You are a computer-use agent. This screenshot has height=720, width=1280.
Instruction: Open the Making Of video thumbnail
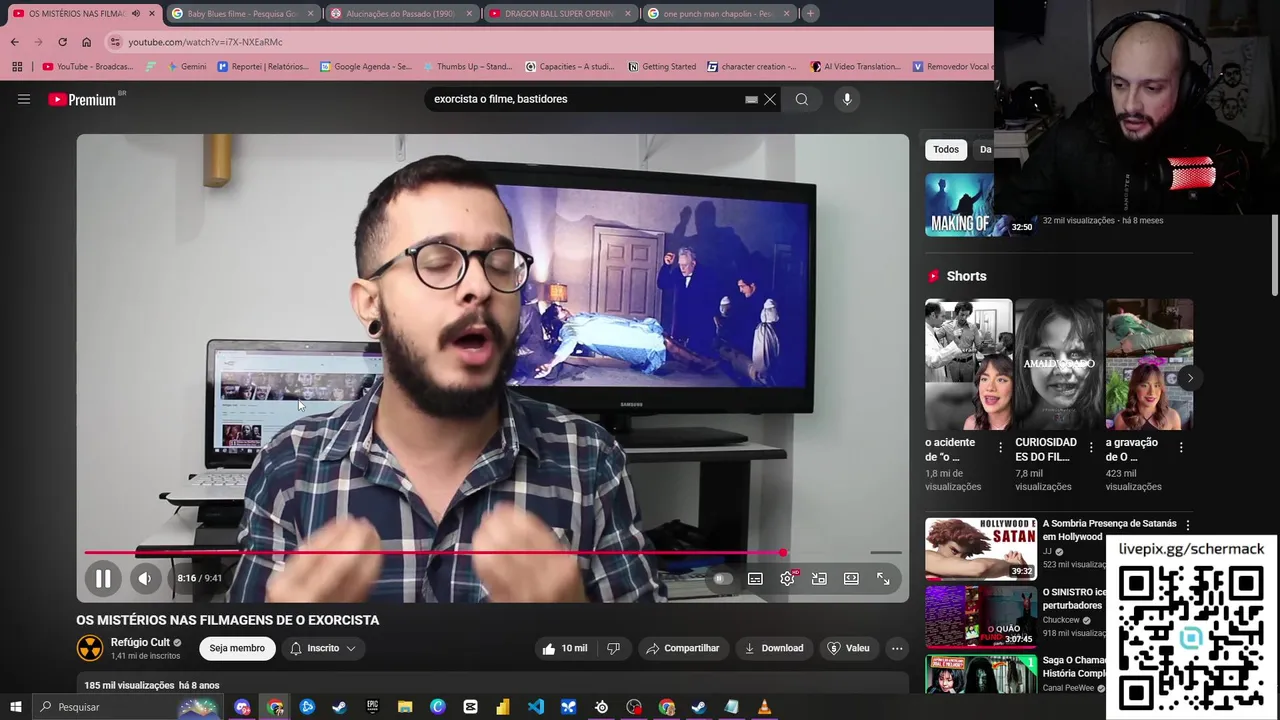(x=960, y=205)
